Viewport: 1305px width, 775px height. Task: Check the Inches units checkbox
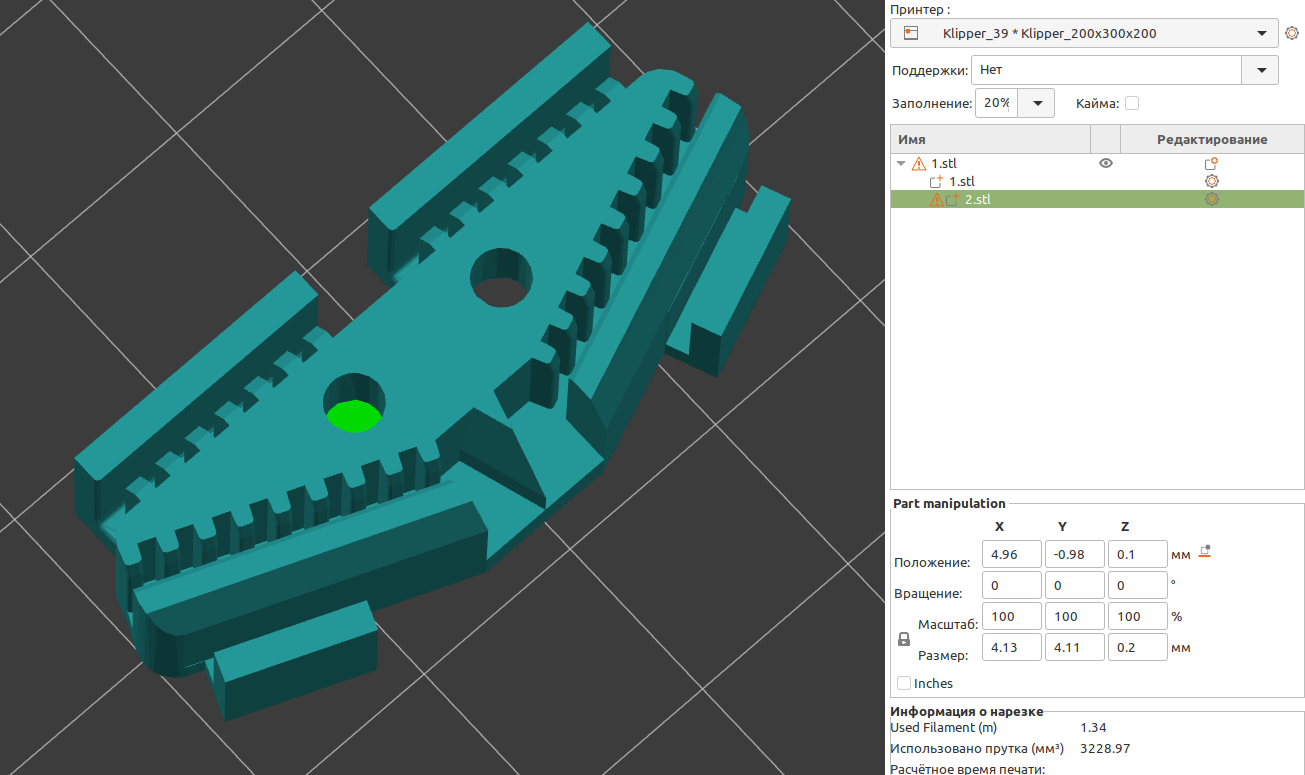904,683
